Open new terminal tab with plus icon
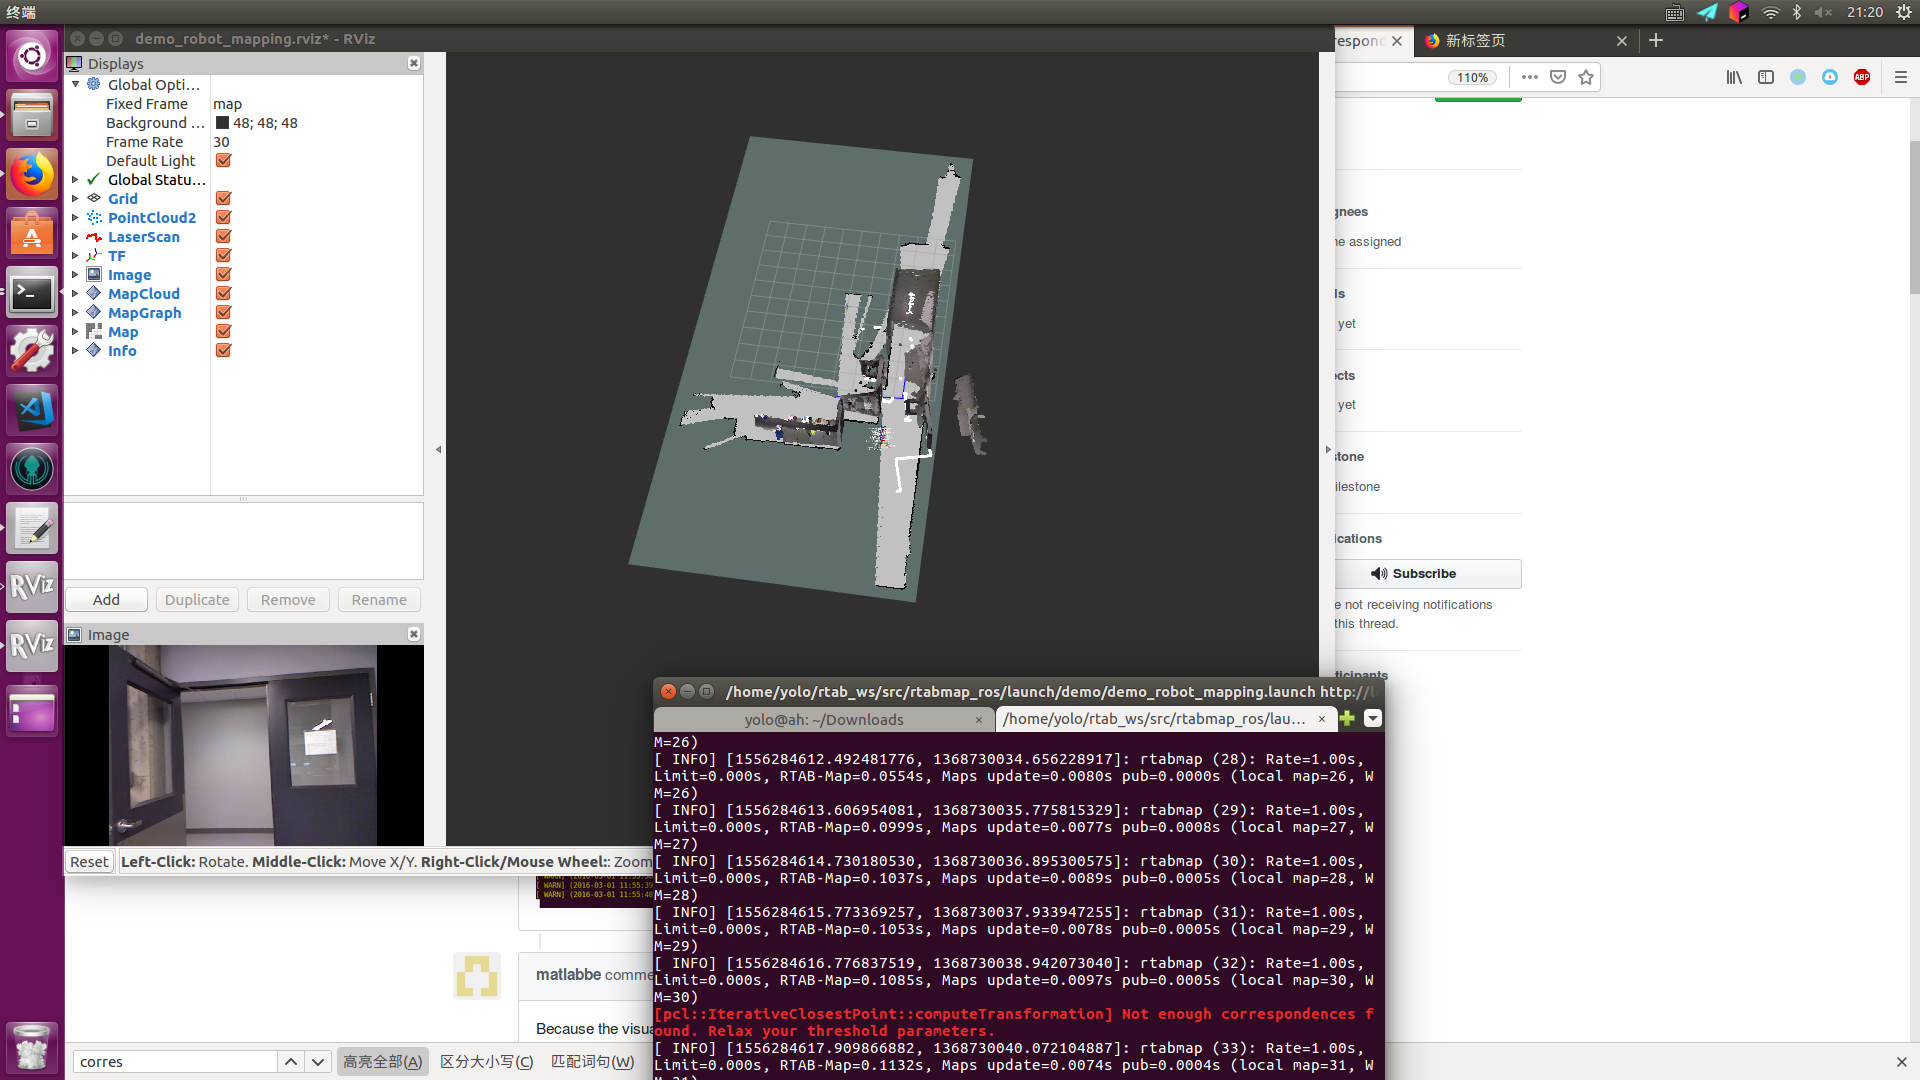The image size is (1920, 1080). pyautogui.click(x=1347, y=718)
